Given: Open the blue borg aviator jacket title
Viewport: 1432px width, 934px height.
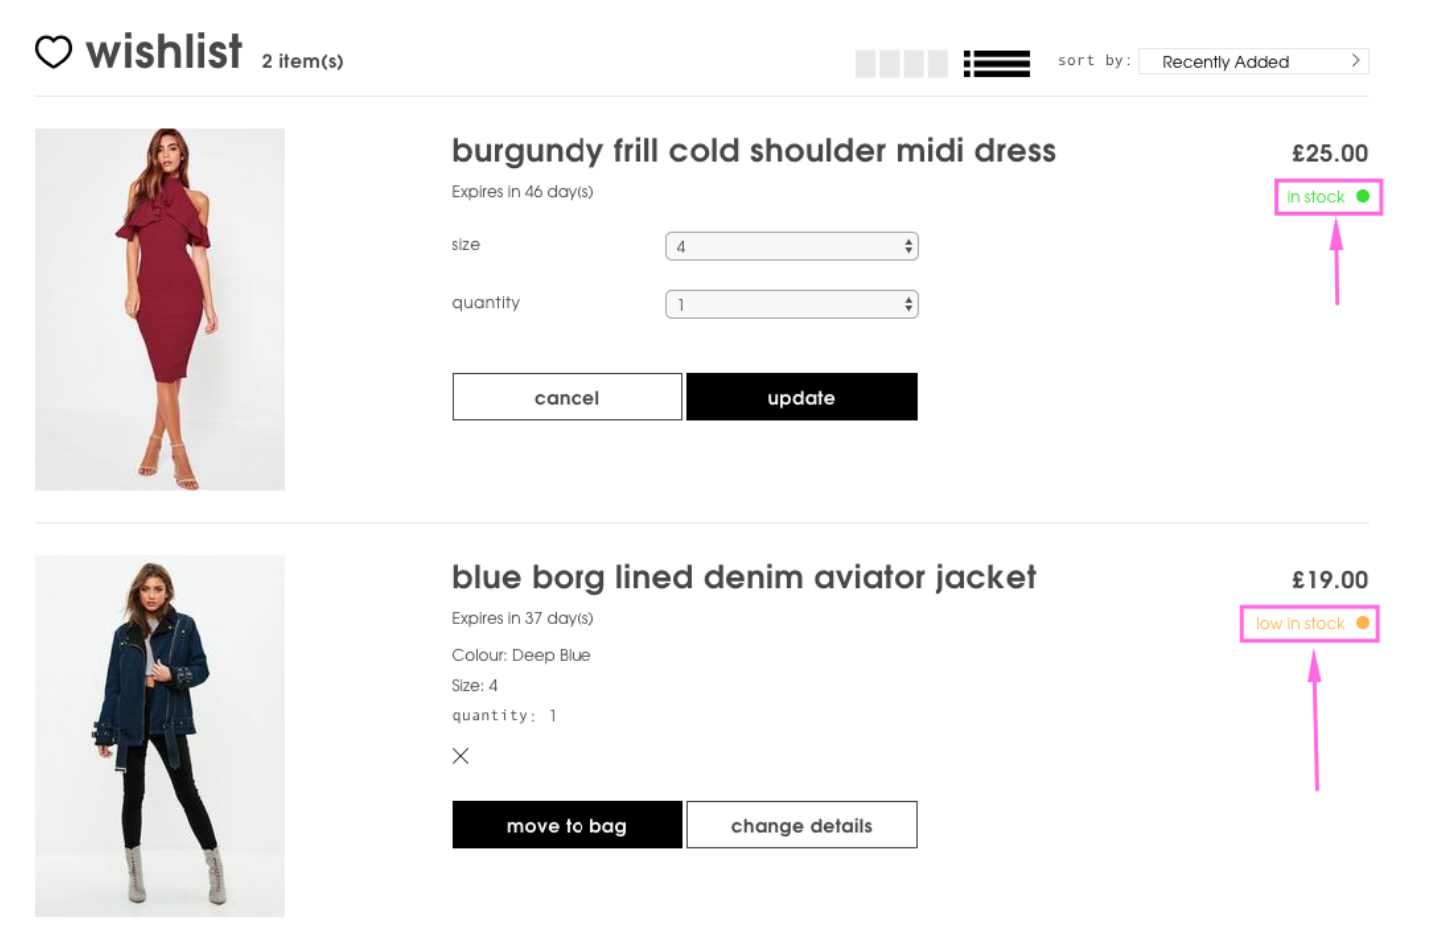Looking at the screenshot, I should [743, 577].
